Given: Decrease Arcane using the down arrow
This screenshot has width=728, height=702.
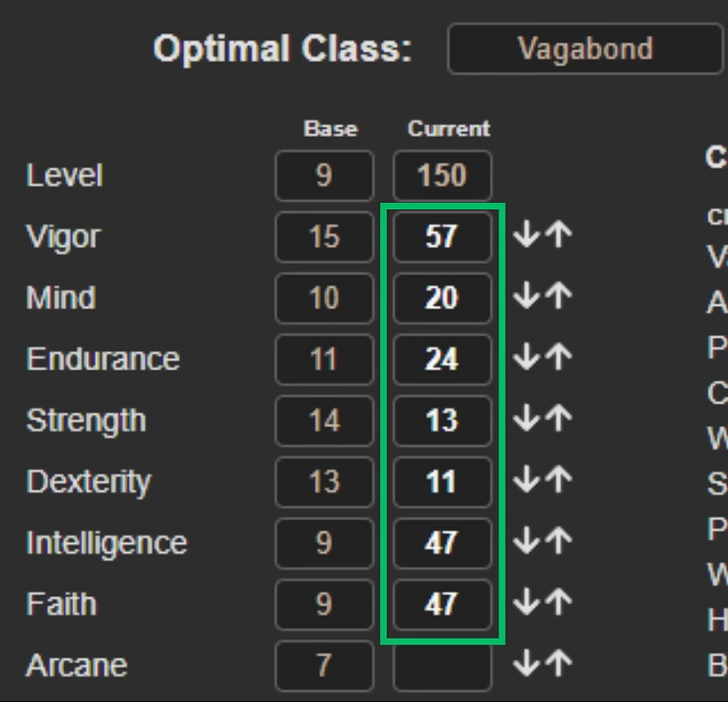Looking at the screenshot, I should (x=527, y=665).
